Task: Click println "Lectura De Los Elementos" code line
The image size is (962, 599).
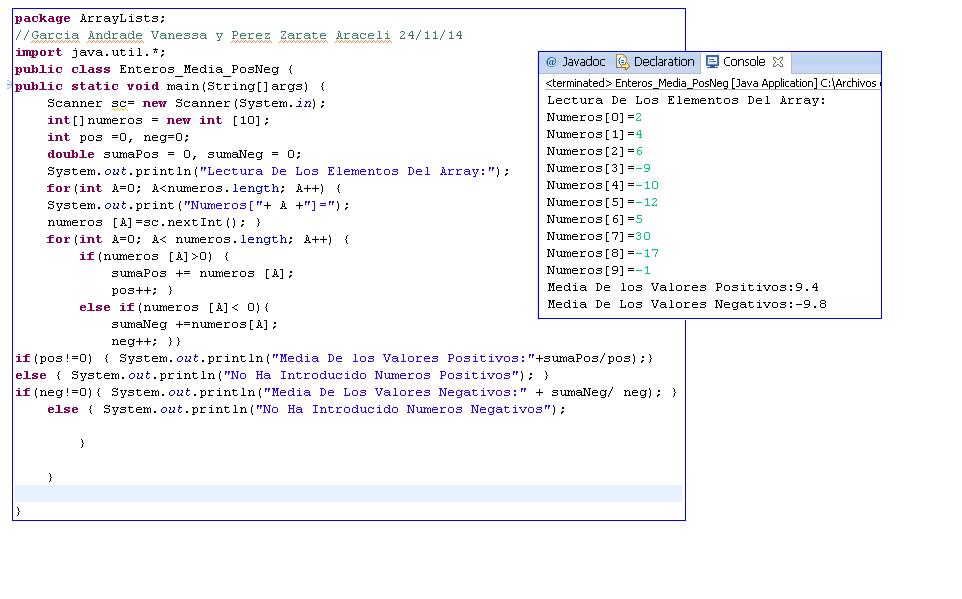Action: (278, 171)
